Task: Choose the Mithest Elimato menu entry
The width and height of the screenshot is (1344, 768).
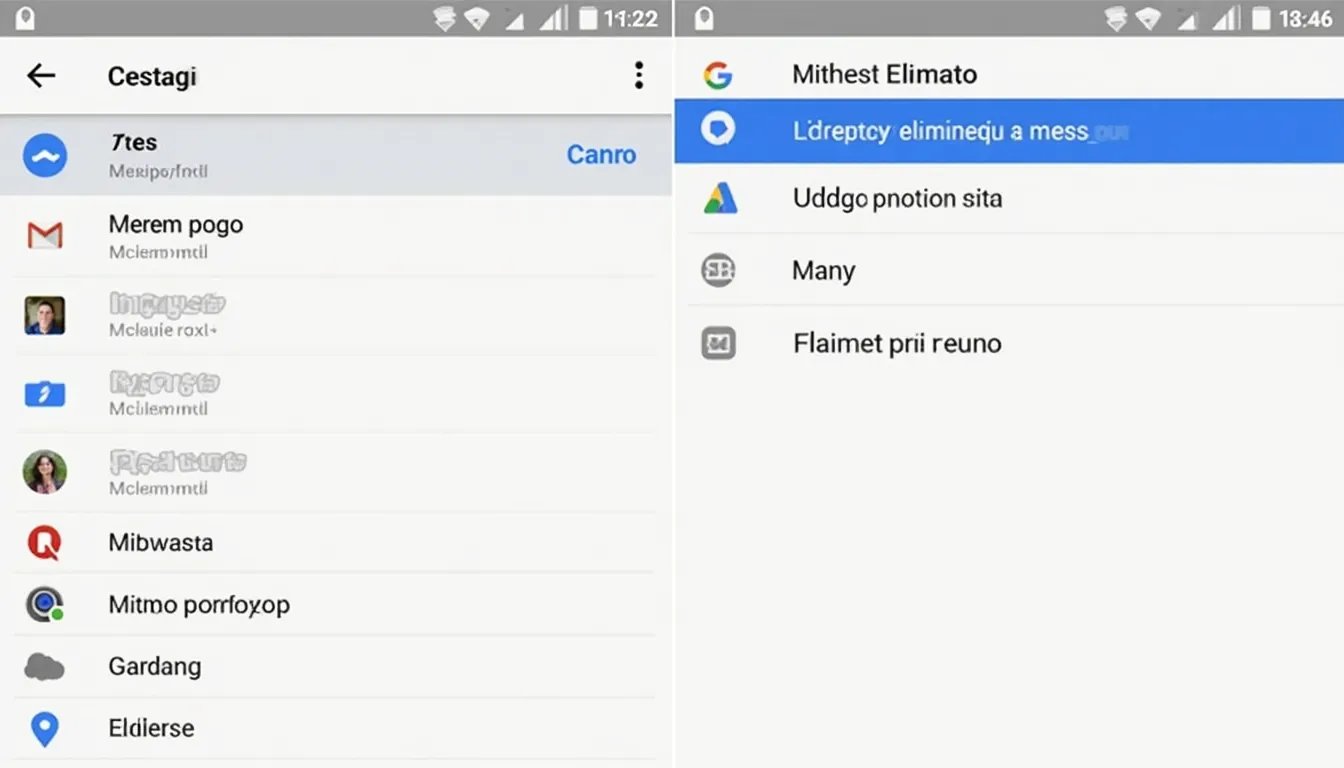Action: 884,74
